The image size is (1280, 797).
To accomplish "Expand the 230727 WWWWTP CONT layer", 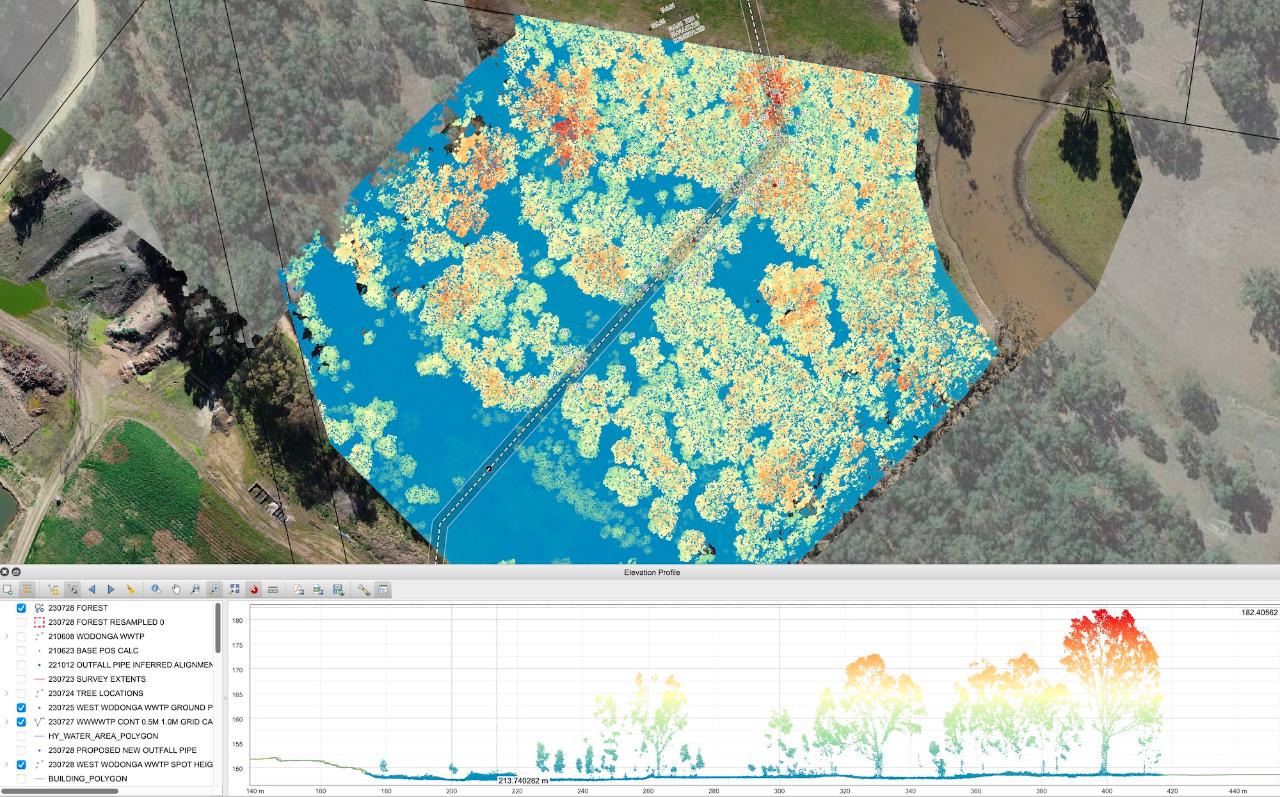I will pos(7,722).
